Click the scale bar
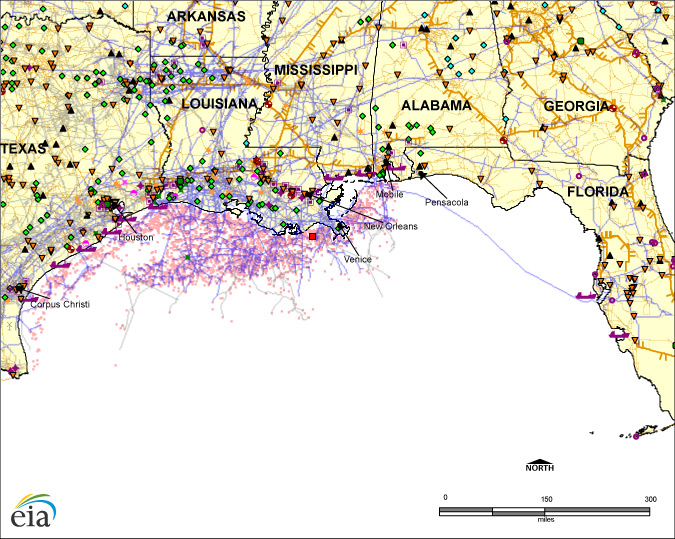This screenshot has height=539, width=675. tap(545, 511)
